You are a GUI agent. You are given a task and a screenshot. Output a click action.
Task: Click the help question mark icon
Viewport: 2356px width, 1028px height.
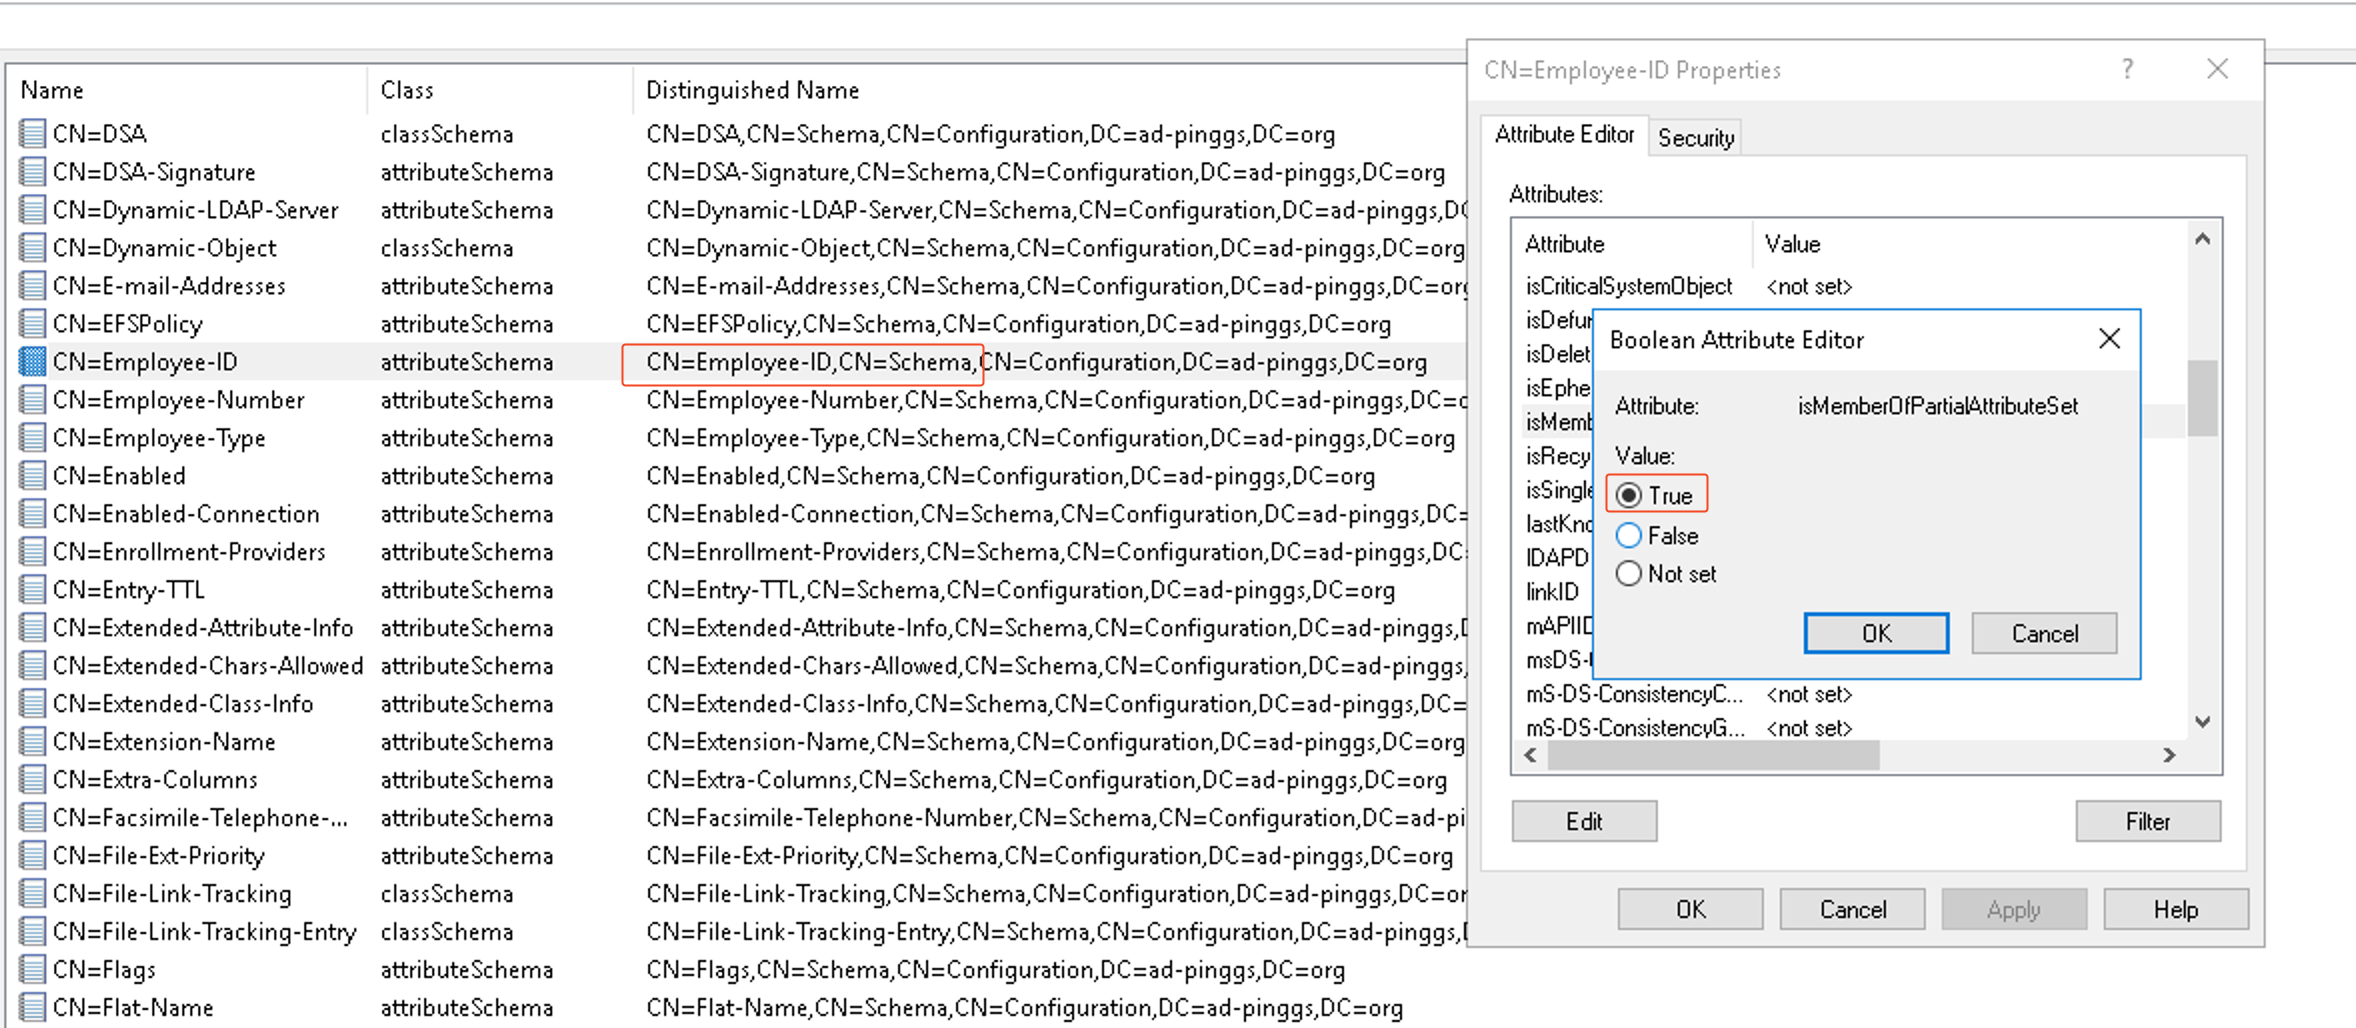coord(2127,69)
